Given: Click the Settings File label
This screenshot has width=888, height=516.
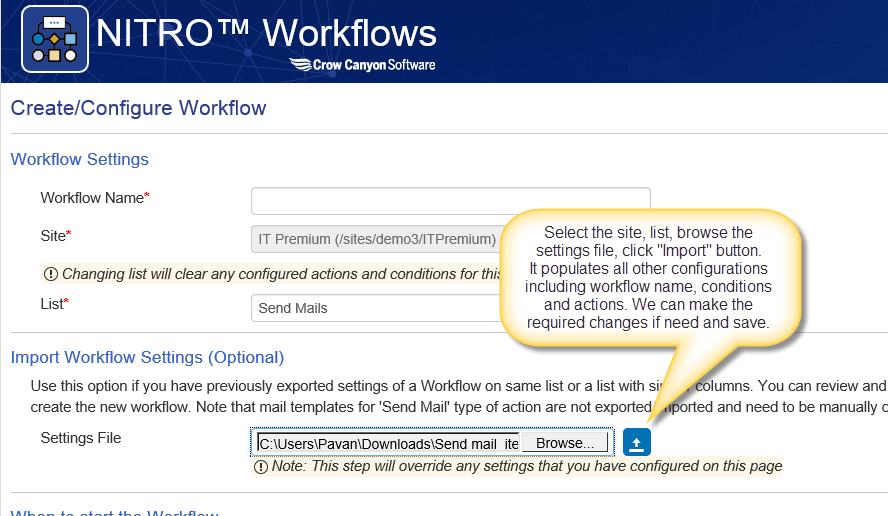Looking at the screenshot, I should pyautogui.click(x=81, y=438).
